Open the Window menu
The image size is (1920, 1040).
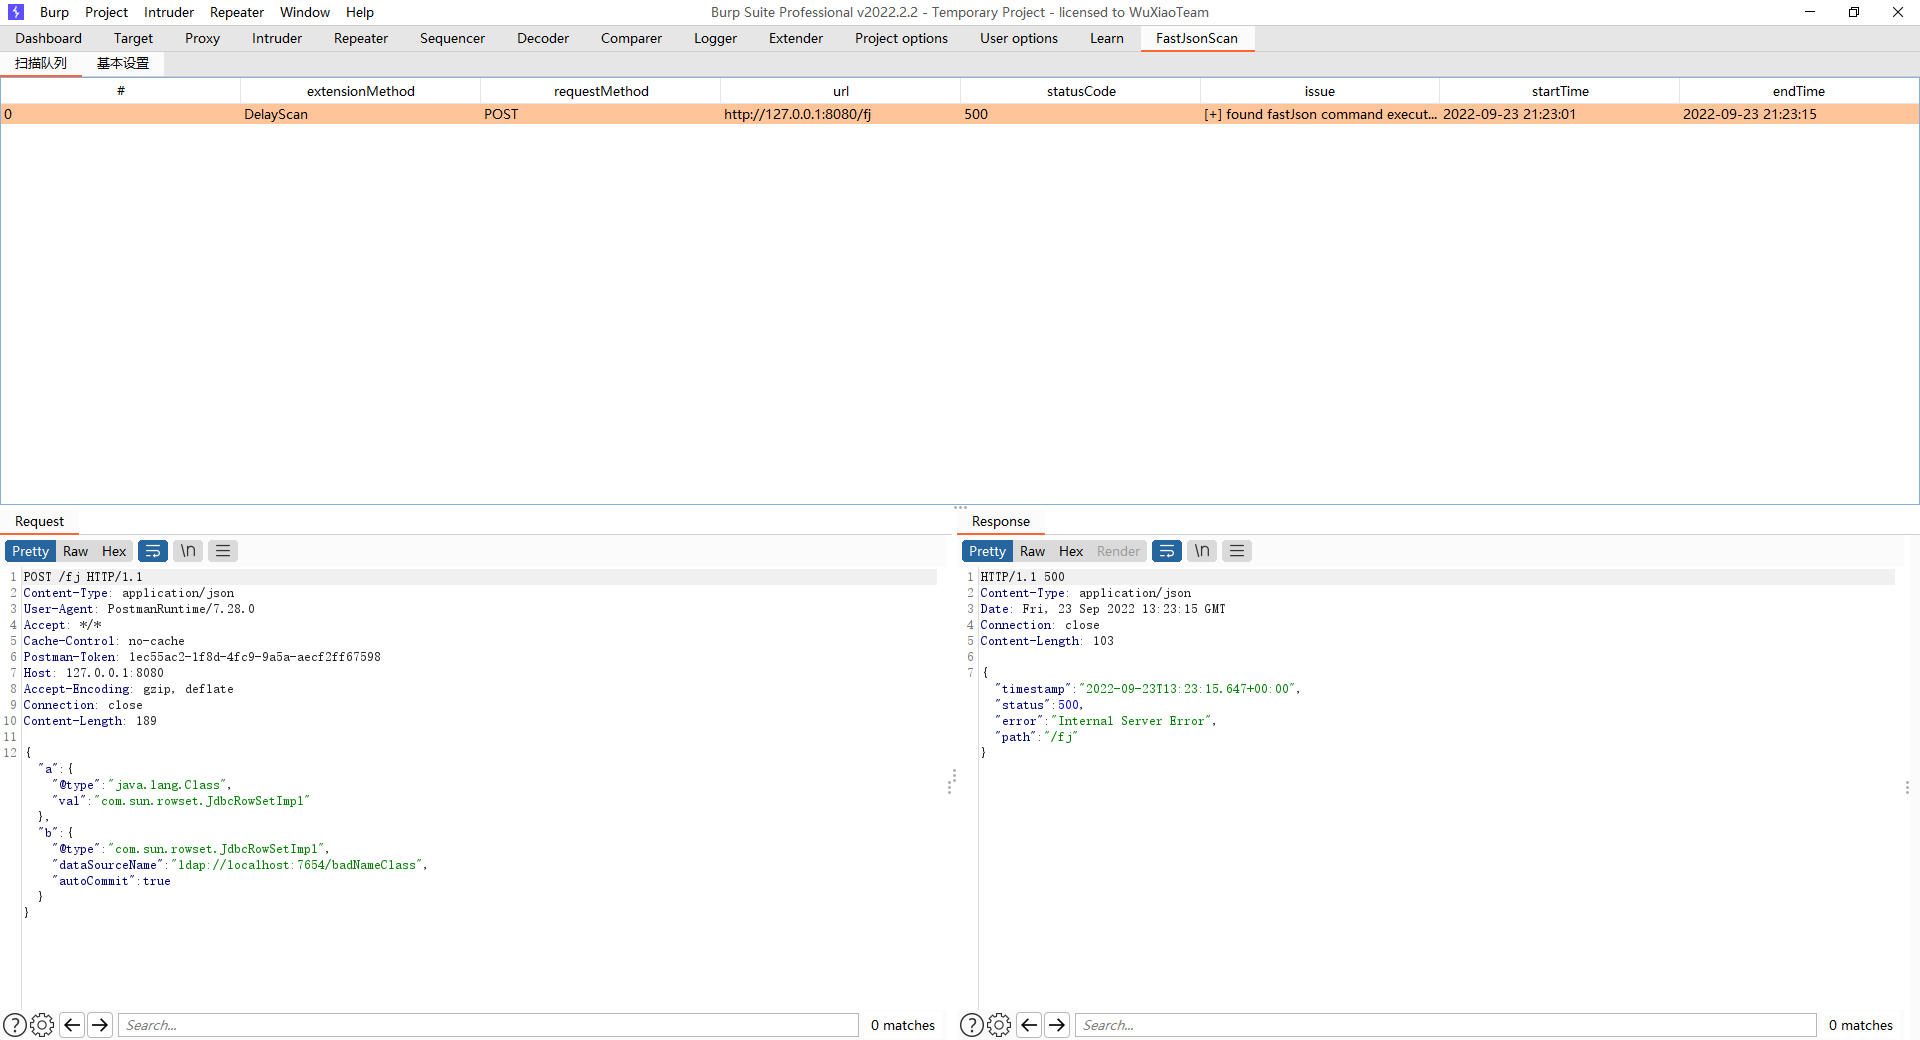pos(305,12)
